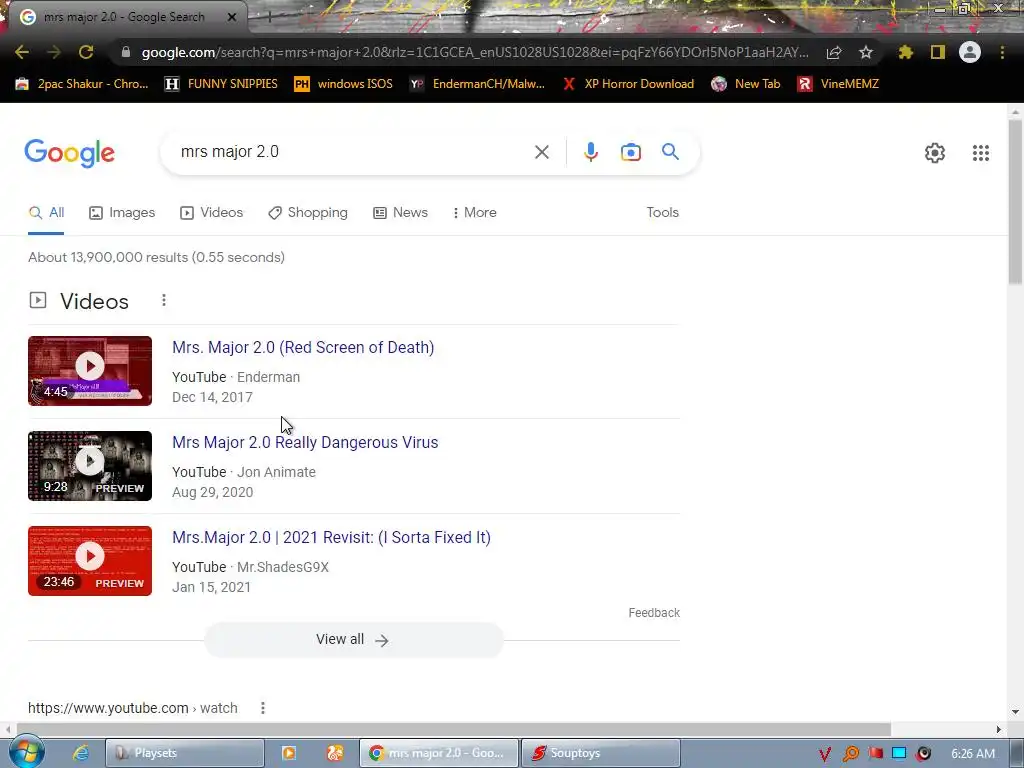Viewport: 1024px width, 768px height.
Task: Open the Google apps grid
Action: [981, 153]
